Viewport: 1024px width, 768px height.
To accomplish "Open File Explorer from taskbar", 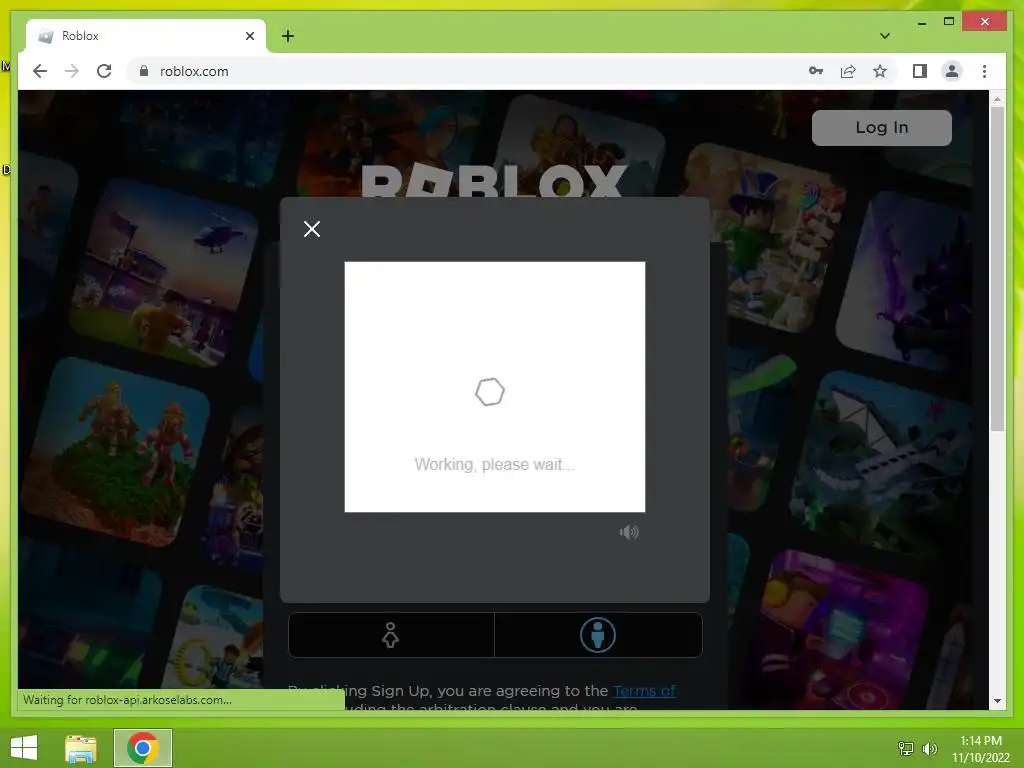I will [x=81, y=748].
